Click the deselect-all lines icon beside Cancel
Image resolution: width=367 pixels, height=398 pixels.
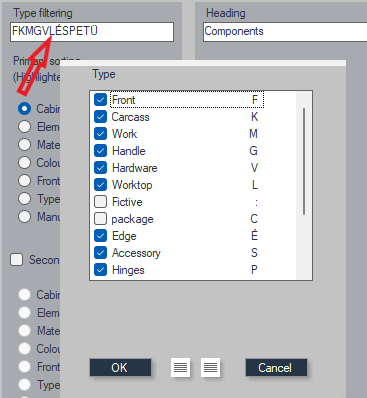(x=210, y=368)
